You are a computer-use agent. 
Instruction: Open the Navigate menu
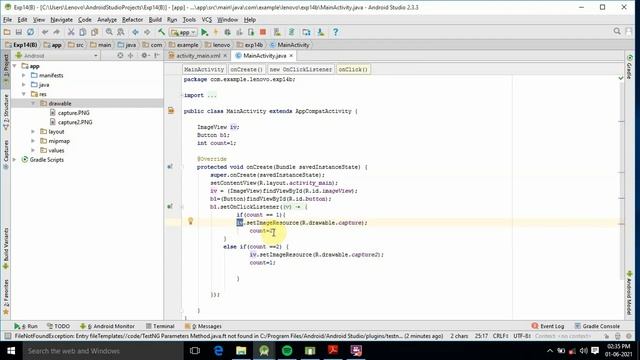[x=62, y=20]
